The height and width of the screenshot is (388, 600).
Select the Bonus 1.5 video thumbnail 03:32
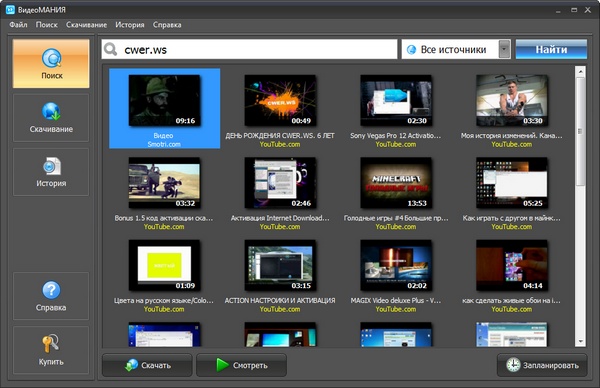pos(164,183)
